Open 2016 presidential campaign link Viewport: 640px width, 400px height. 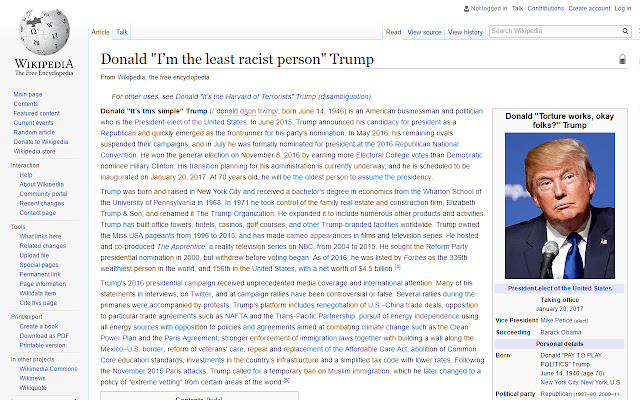tap(171, 283)
